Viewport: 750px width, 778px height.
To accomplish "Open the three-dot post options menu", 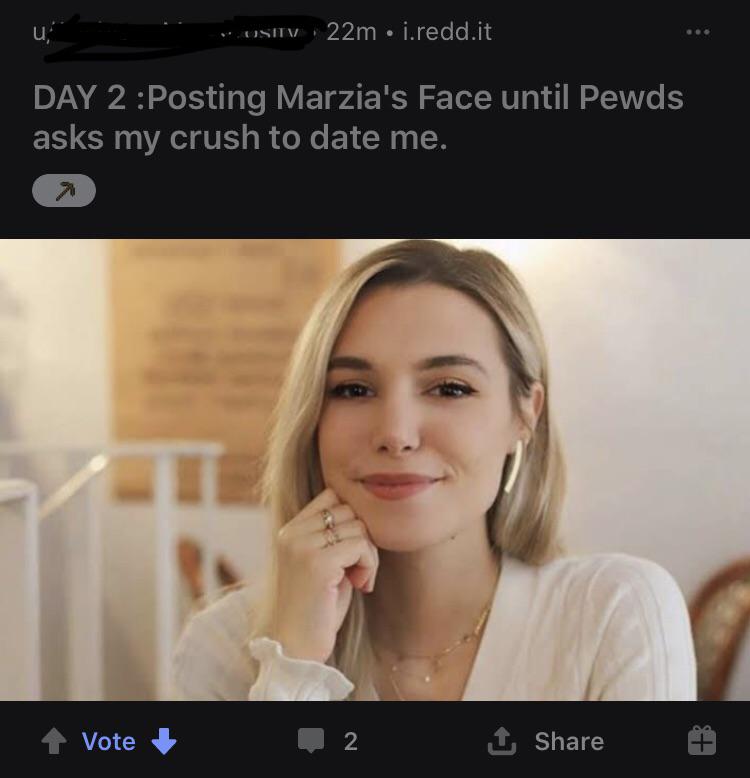I will coord(697,32).
